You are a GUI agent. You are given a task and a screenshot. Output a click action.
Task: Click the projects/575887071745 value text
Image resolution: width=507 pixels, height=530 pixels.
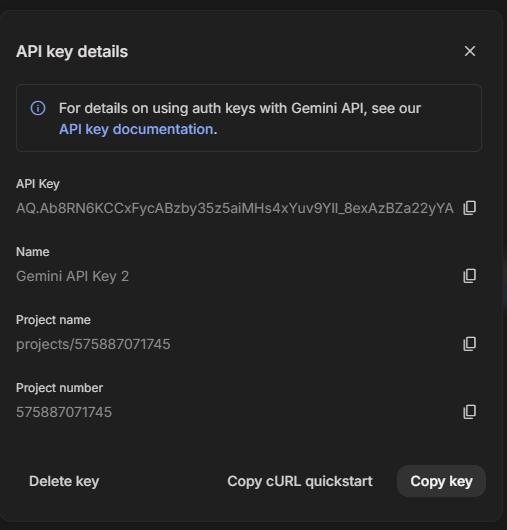click(x=93, y=344)
